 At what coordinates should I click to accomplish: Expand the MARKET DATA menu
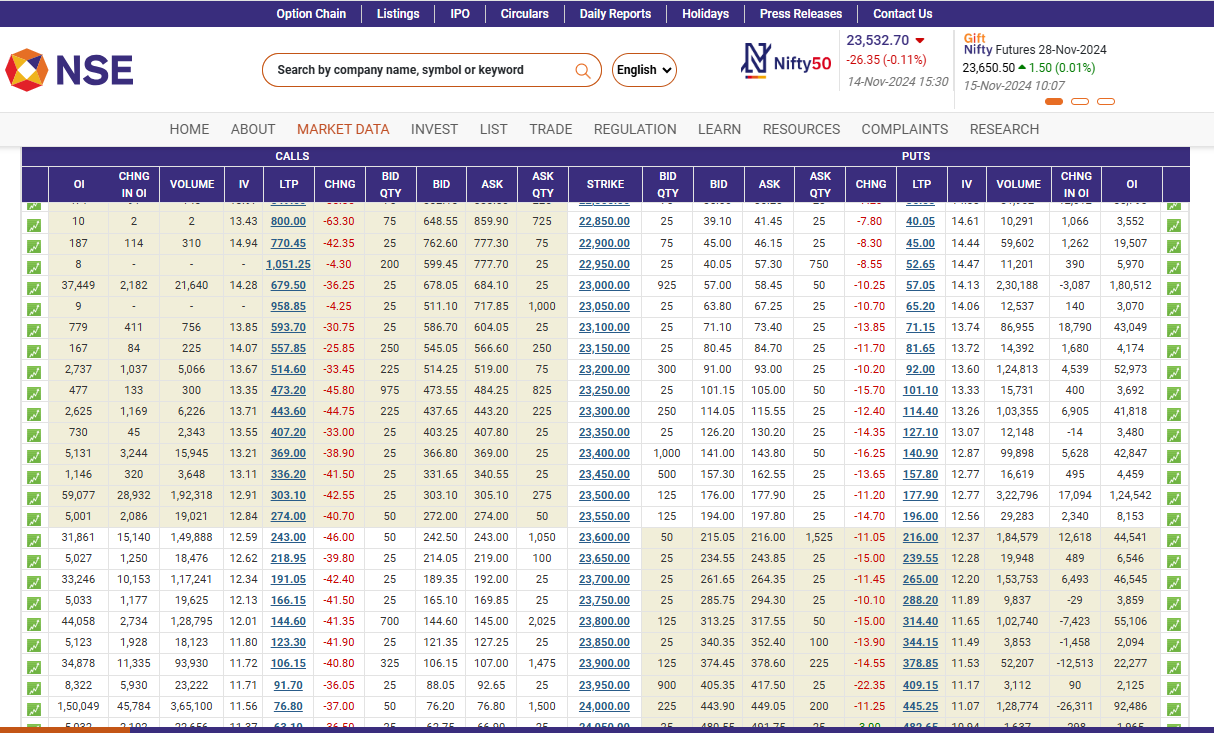343,129
